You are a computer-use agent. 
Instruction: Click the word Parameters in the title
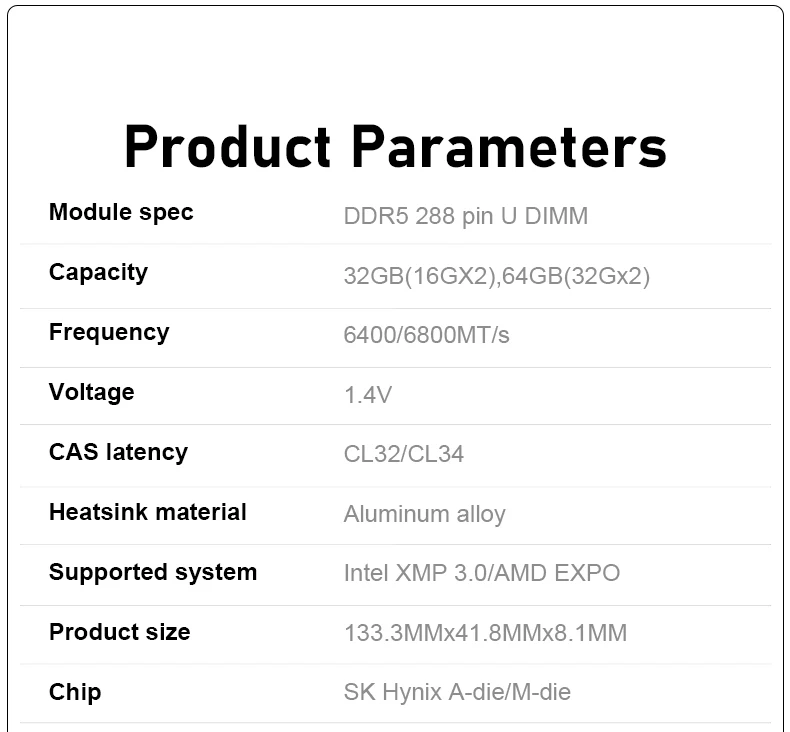pos(509,146)
